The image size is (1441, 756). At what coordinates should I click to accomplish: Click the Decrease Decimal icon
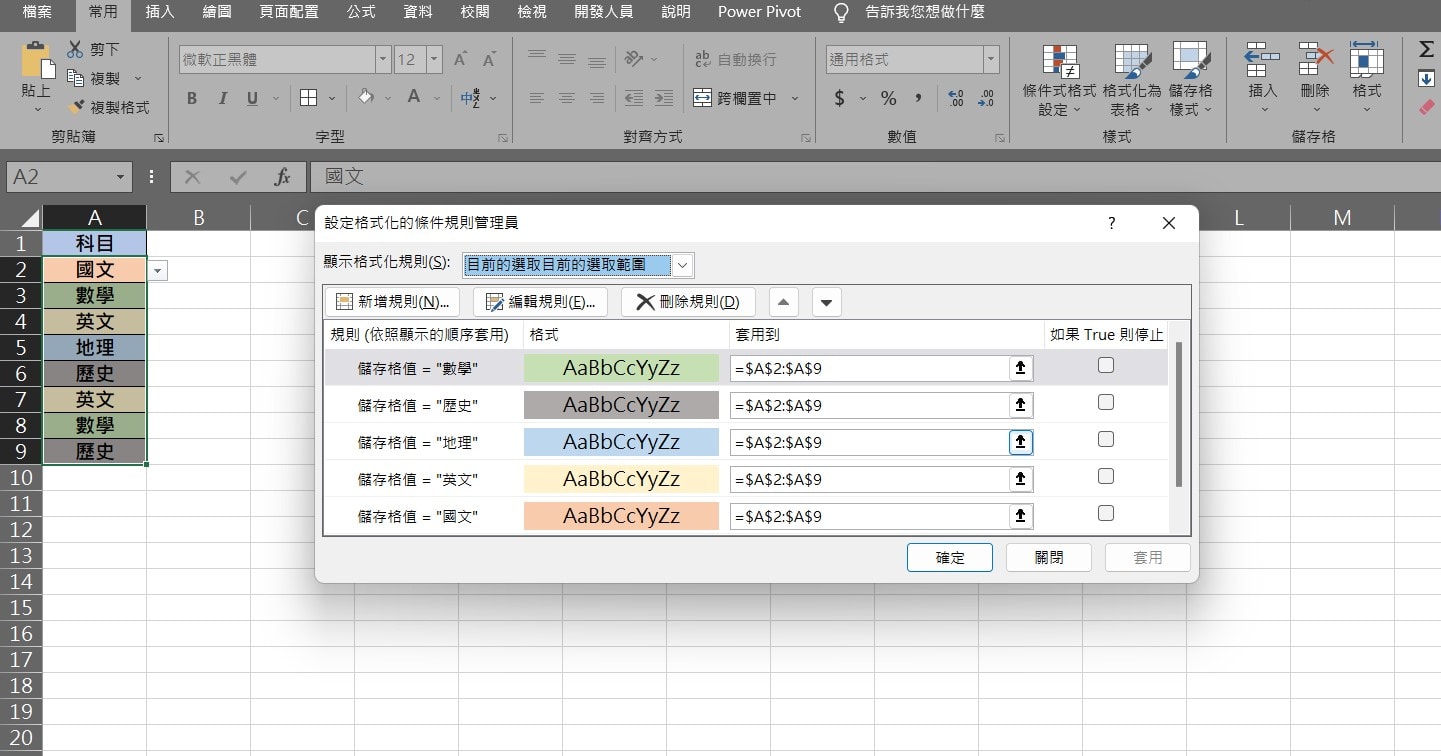[x=986, y=98]
